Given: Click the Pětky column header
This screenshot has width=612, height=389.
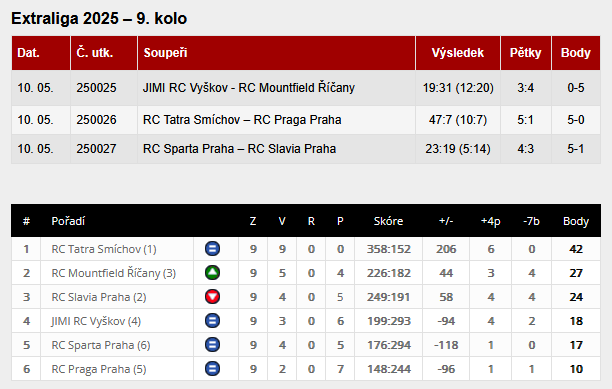Looking at the screenshot, I should 525,53.
